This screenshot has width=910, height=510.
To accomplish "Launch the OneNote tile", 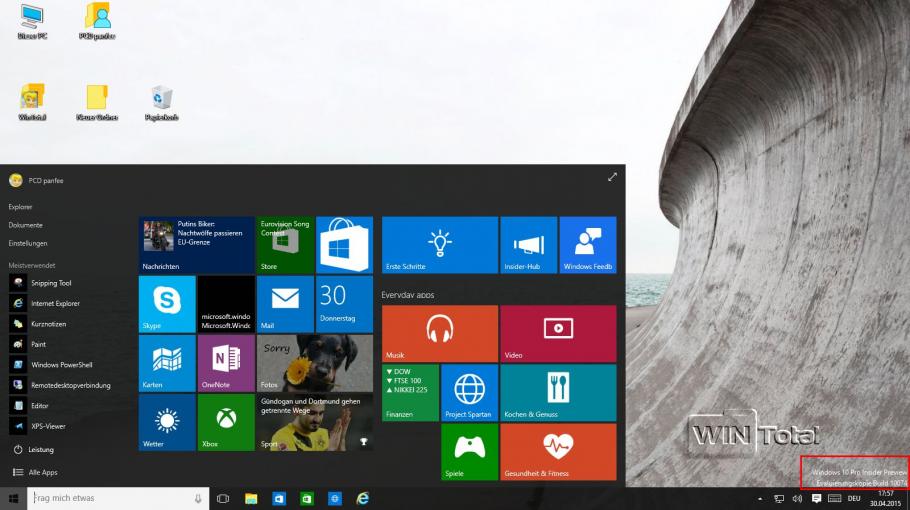I will point(226,363).
